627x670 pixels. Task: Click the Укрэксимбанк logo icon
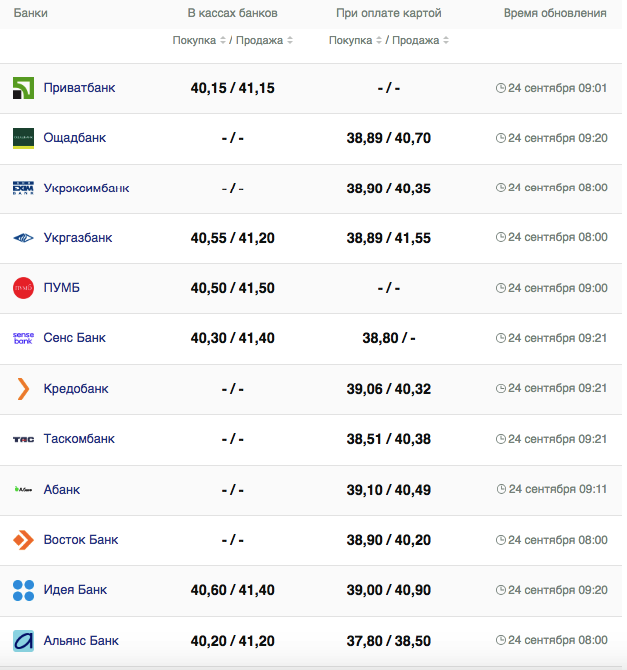pos(23,188)
